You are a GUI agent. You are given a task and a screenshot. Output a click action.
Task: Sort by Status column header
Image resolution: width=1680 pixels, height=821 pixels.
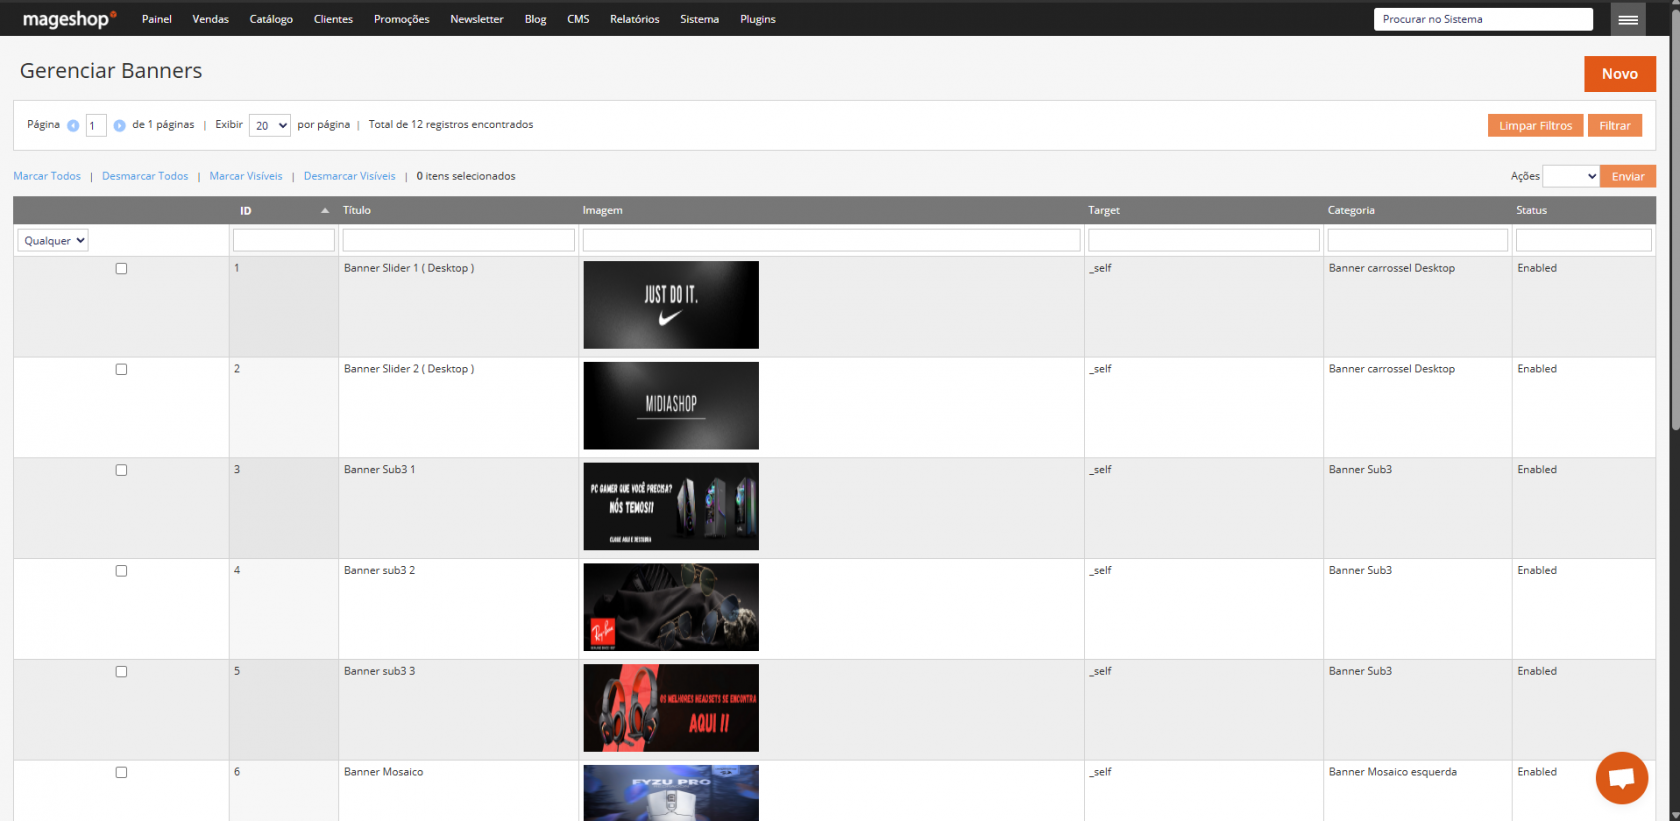click(x=1531, y=210)
